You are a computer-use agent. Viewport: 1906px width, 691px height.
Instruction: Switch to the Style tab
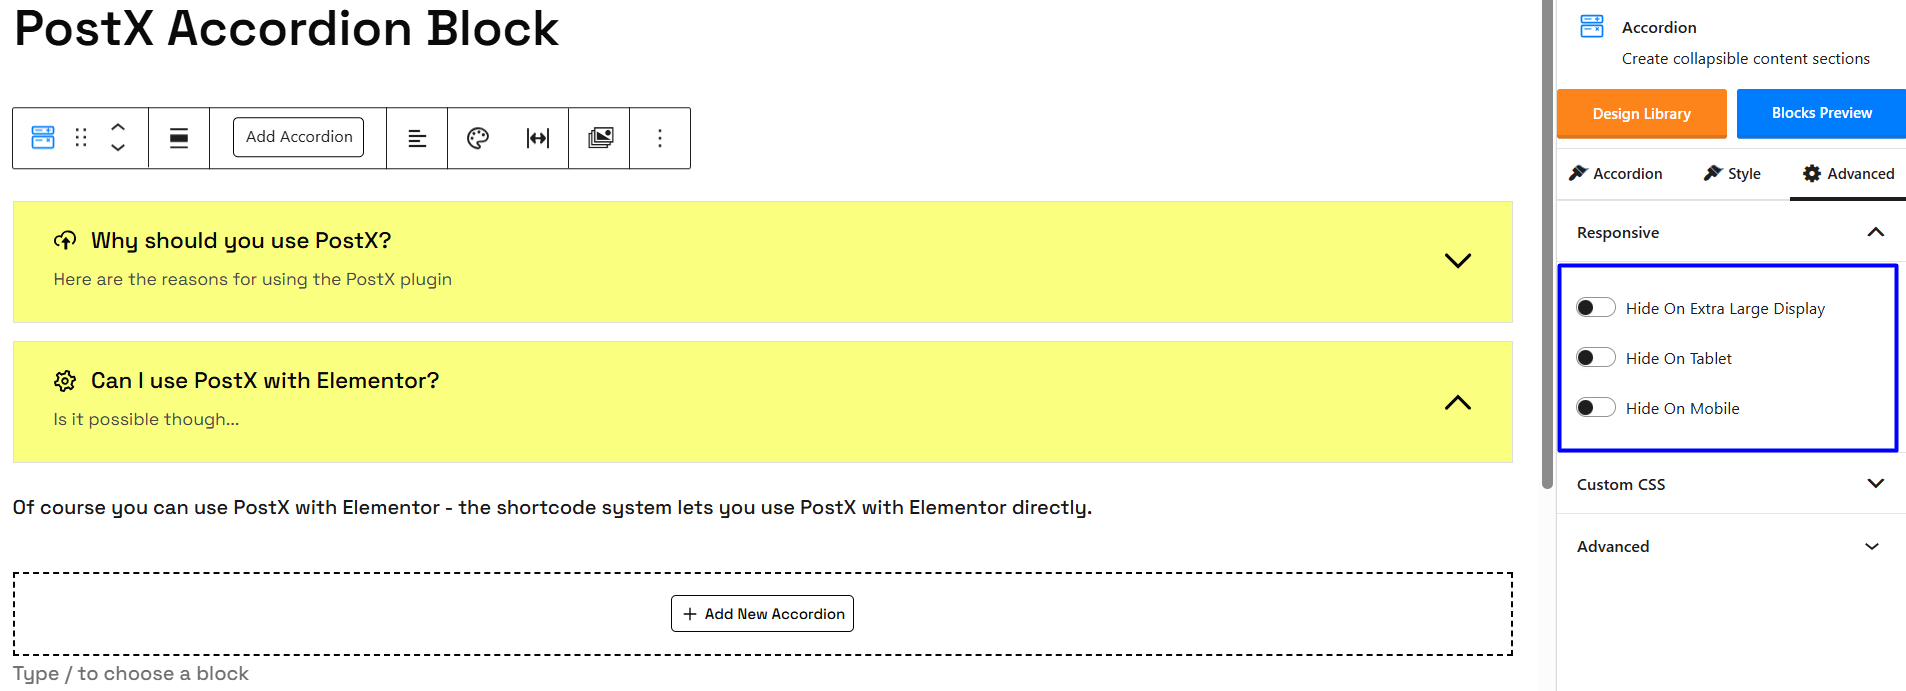click(x=1732, y=174)
